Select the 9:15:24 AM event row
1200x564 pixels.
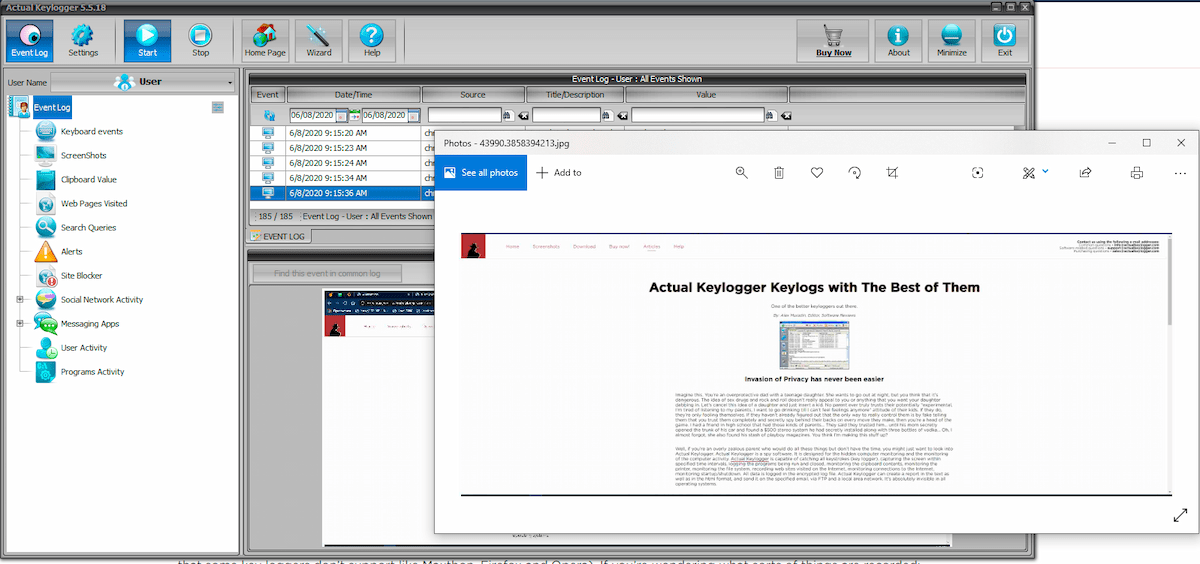[x=342, y=163]
